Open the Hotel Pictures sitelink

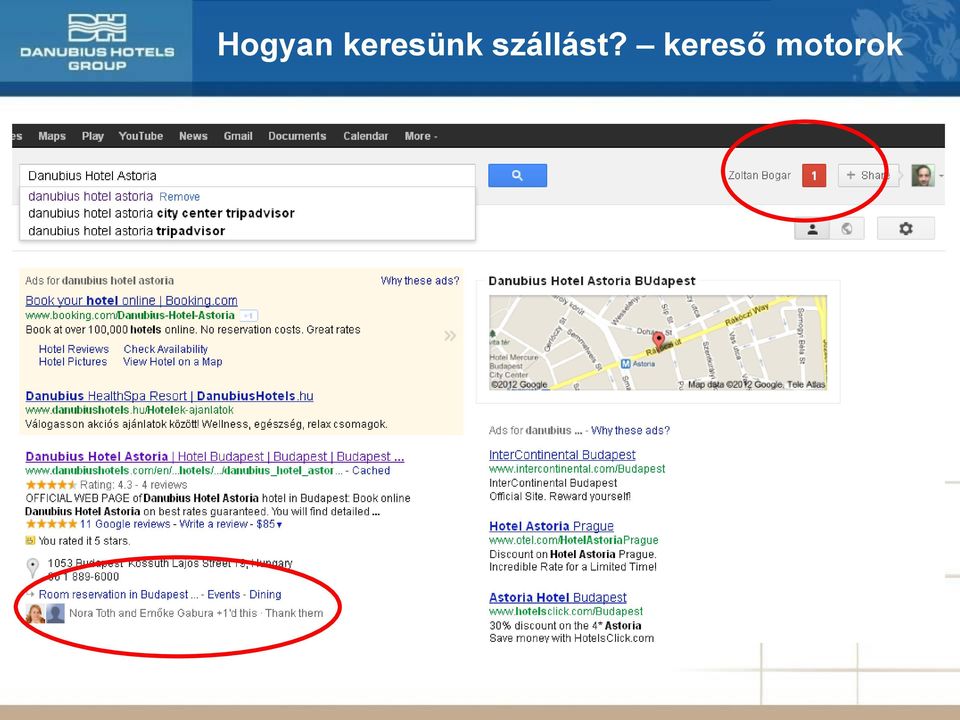pyautogui.click(x=73, y=362)
